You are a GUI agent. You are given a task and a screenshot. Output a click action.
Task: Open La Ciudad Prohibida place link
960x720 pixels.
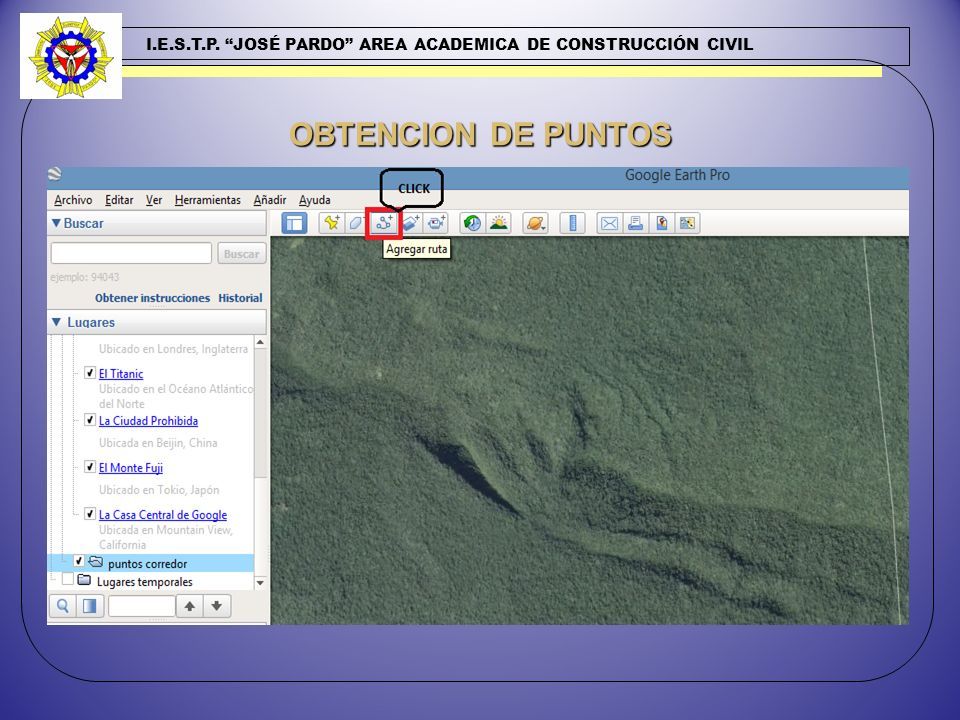[148, 421]
